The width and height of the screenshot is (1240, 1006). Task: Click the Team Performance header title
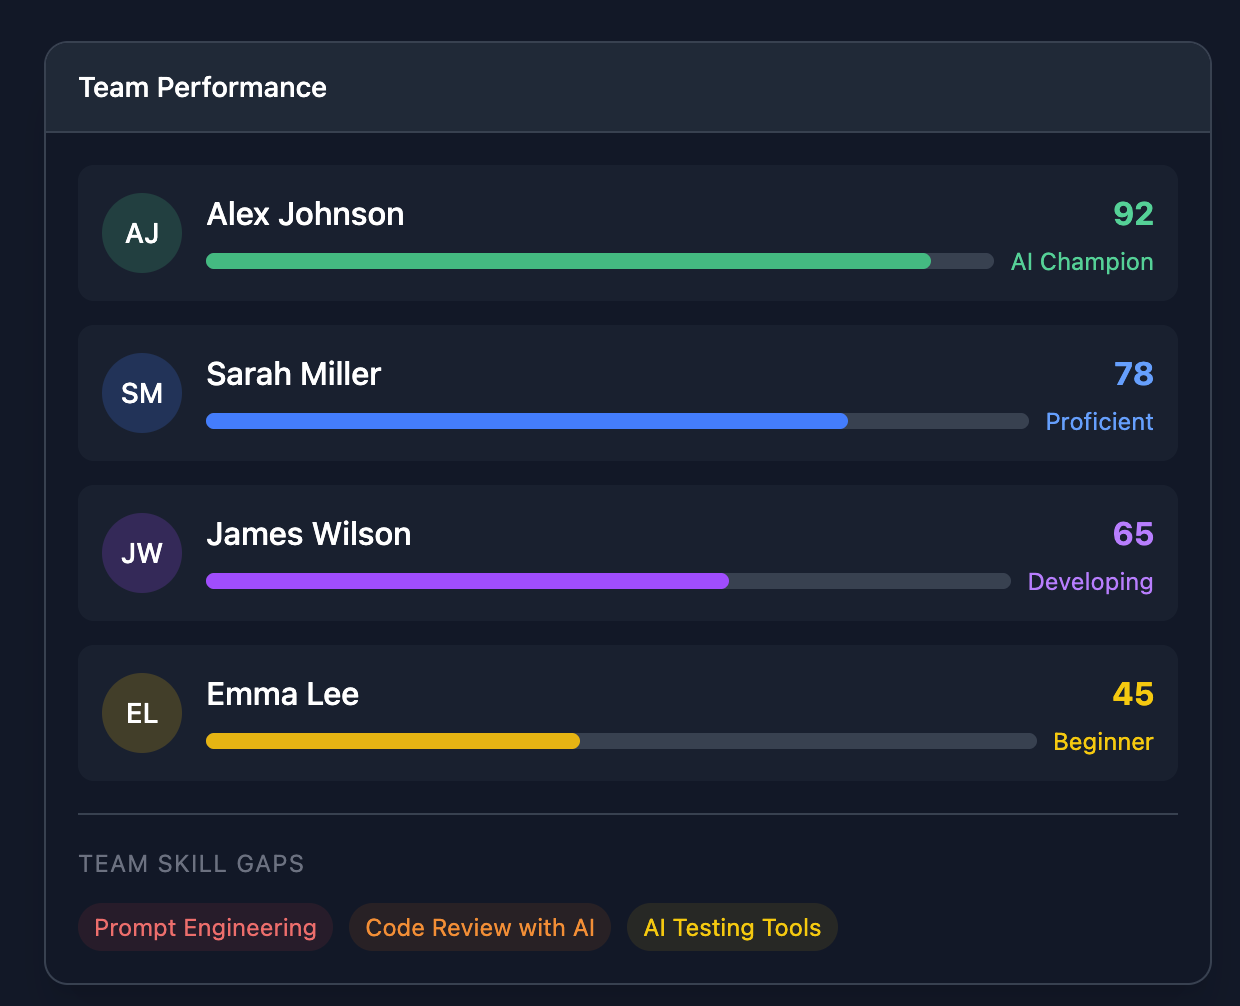pyautogui.click(x=203, y=87)
